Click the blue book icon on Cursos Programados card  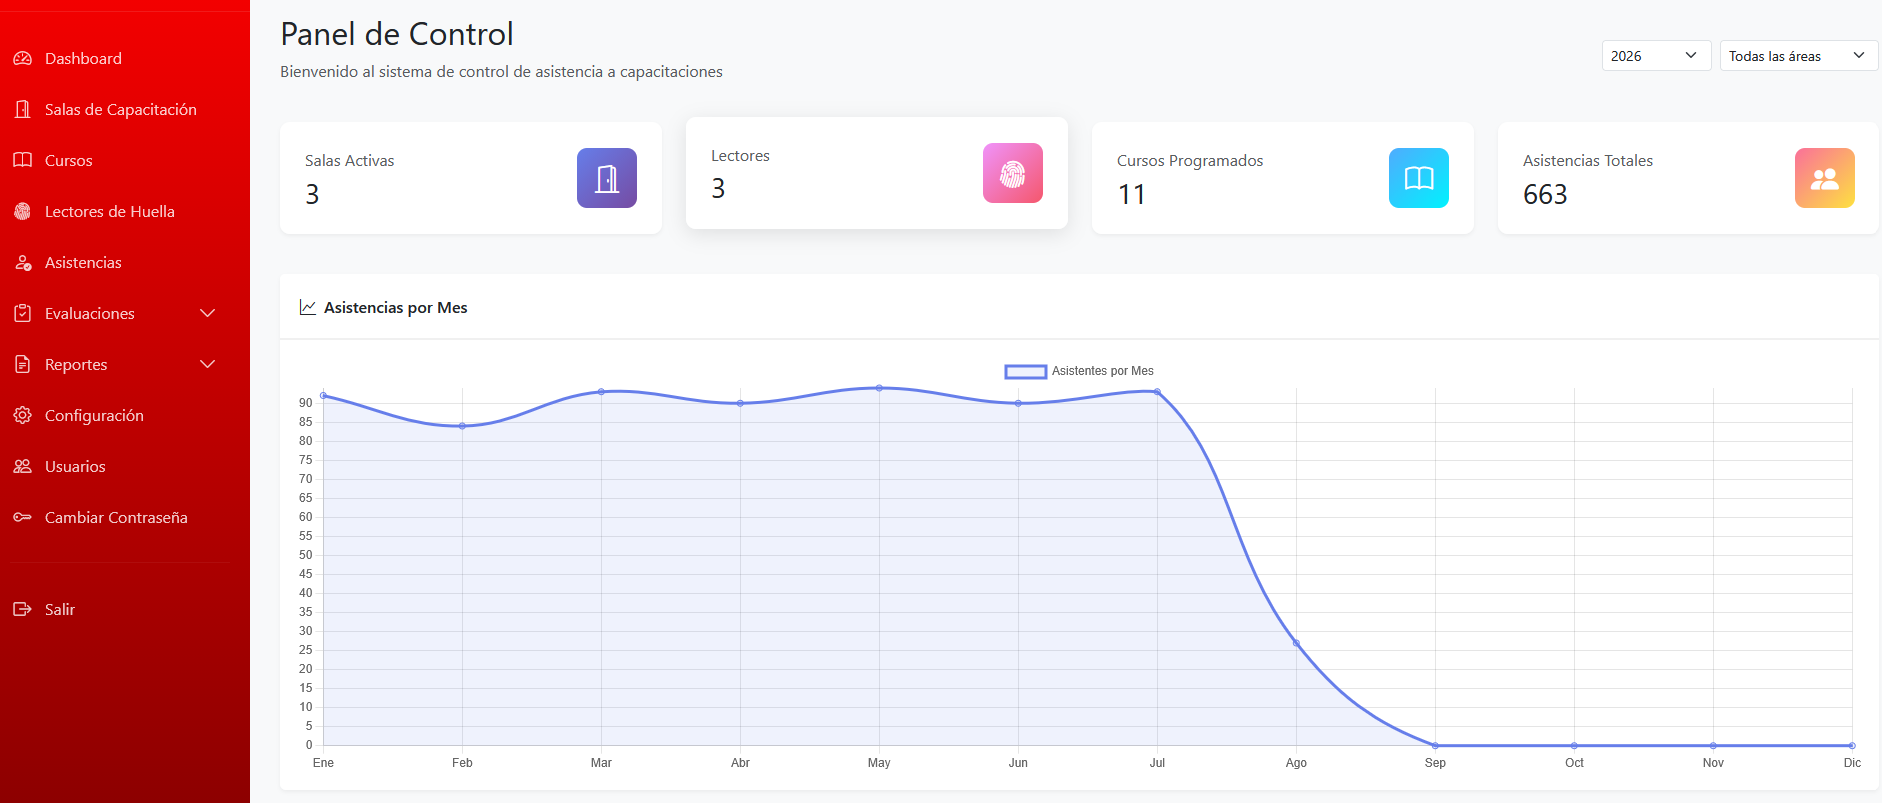(x=1419, y=178)
